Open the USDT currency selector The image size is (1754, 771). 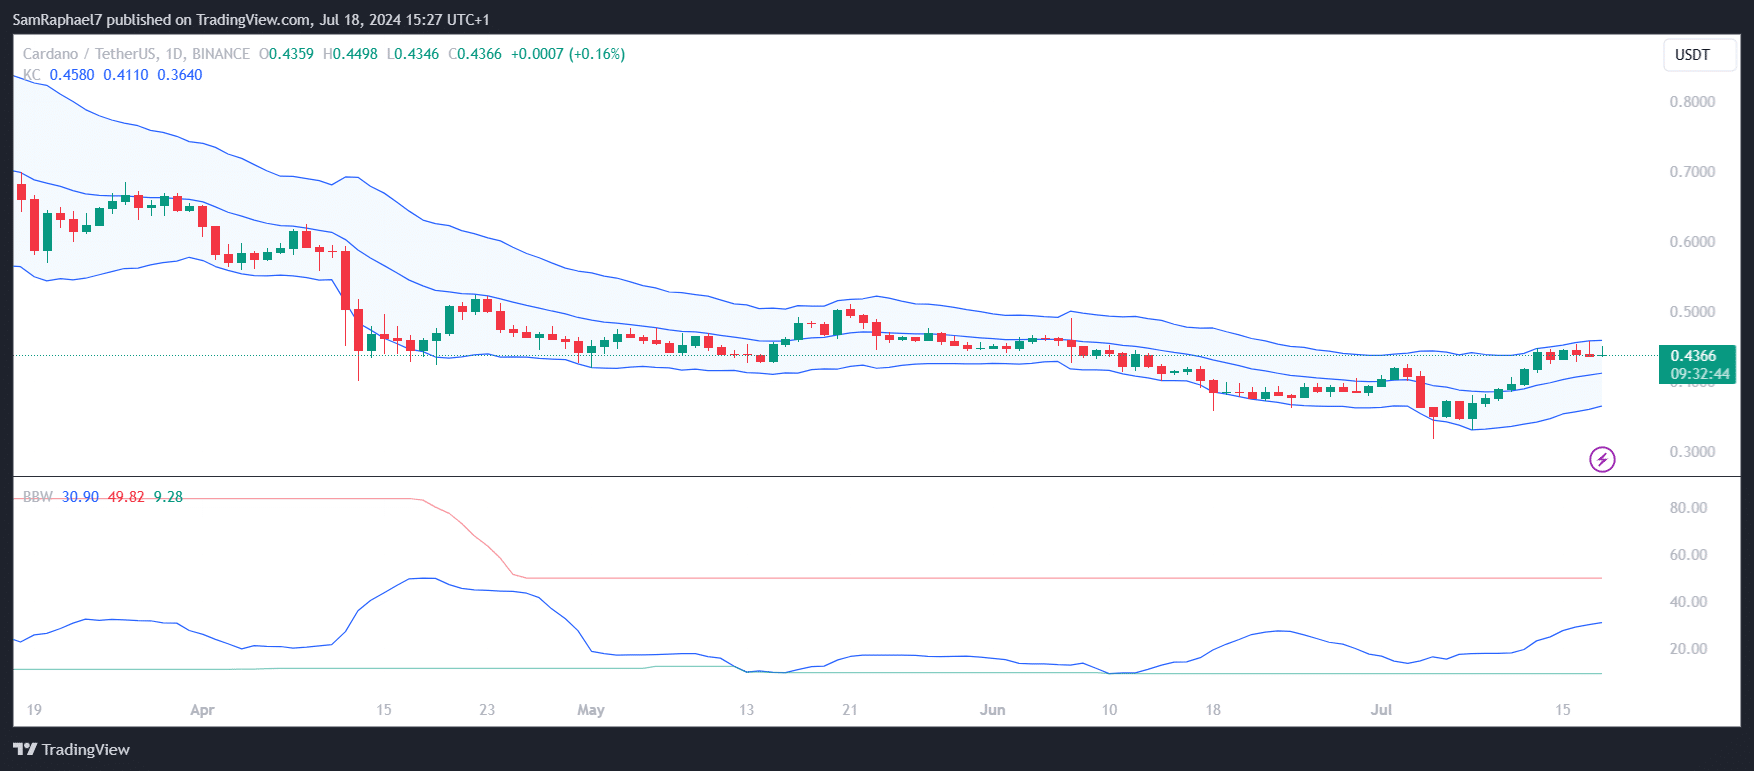pyautogui.click(x=1699, y=55)
